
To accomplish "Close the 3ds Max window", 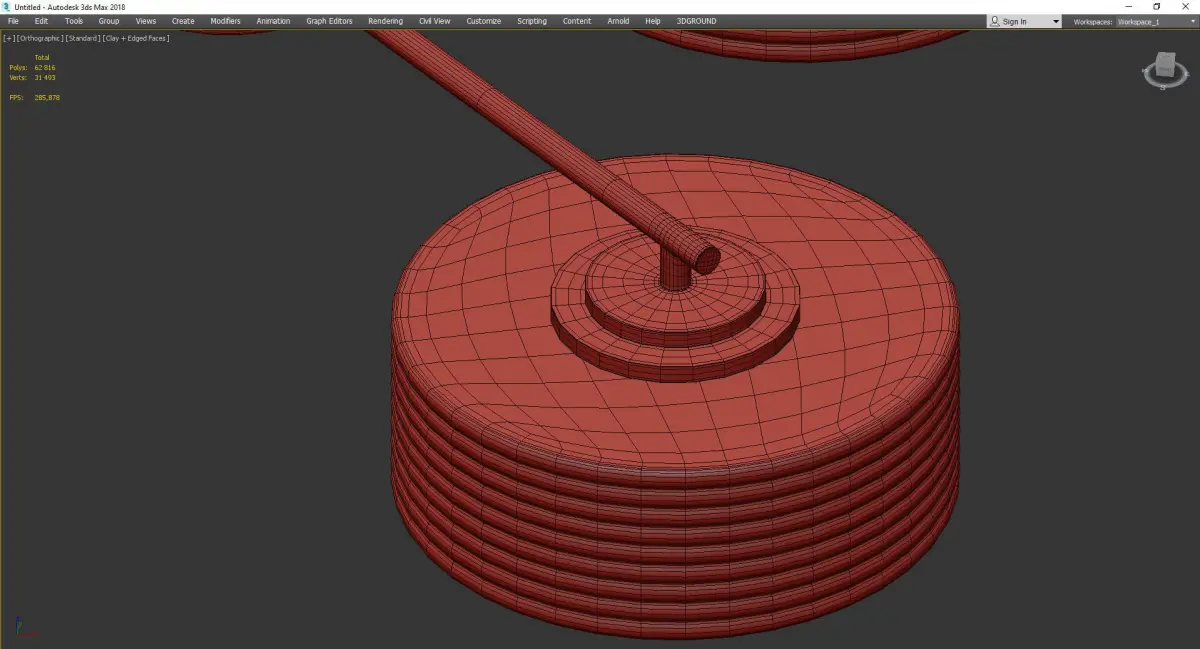I will [x=1185, y=7].
